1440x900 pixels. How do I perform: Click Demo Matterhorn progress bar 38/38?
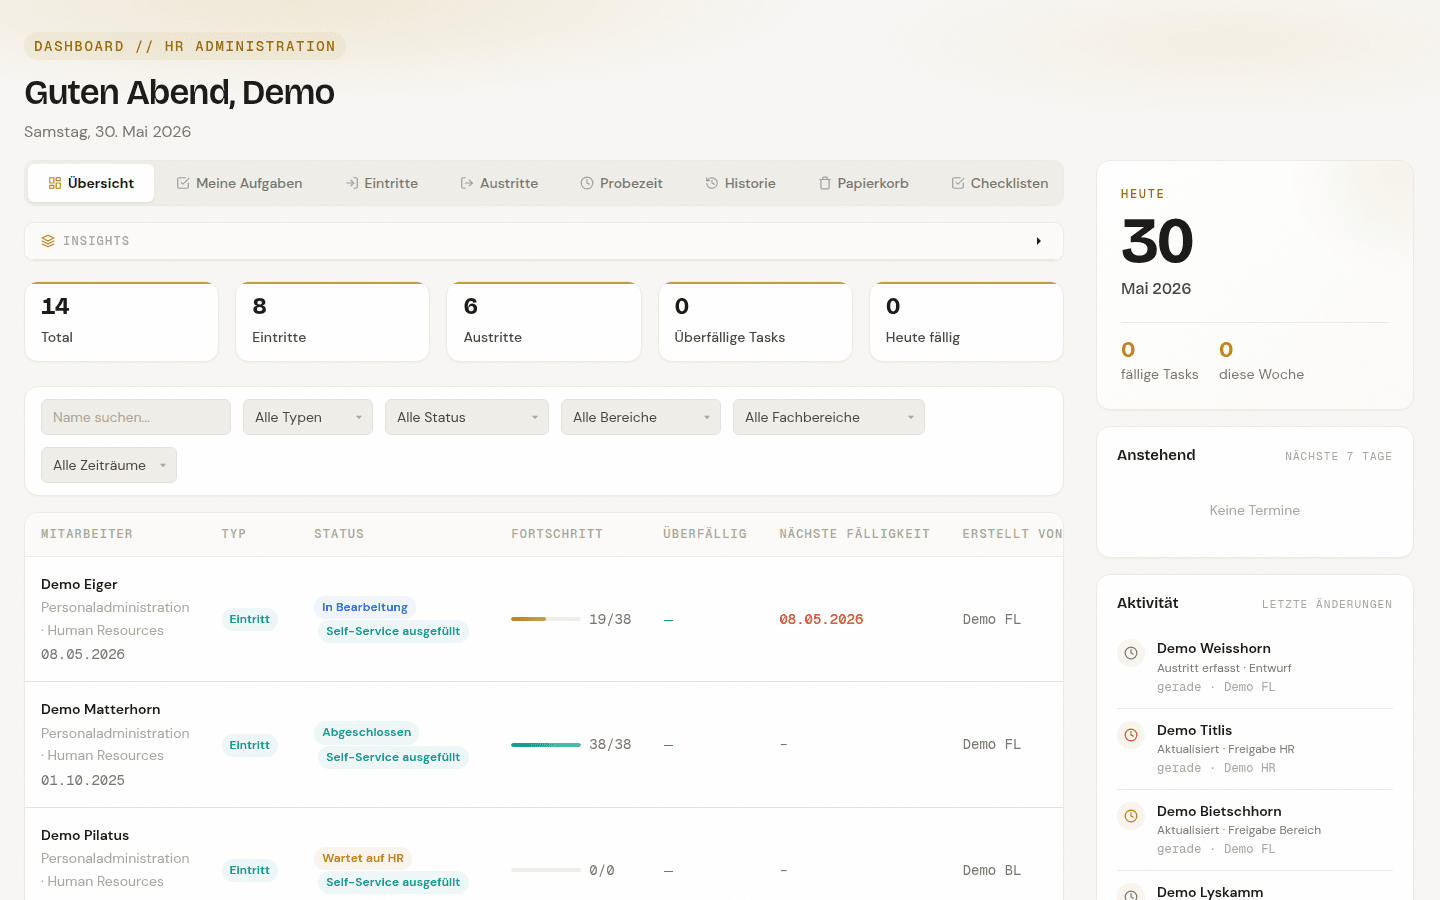point(546,745)
